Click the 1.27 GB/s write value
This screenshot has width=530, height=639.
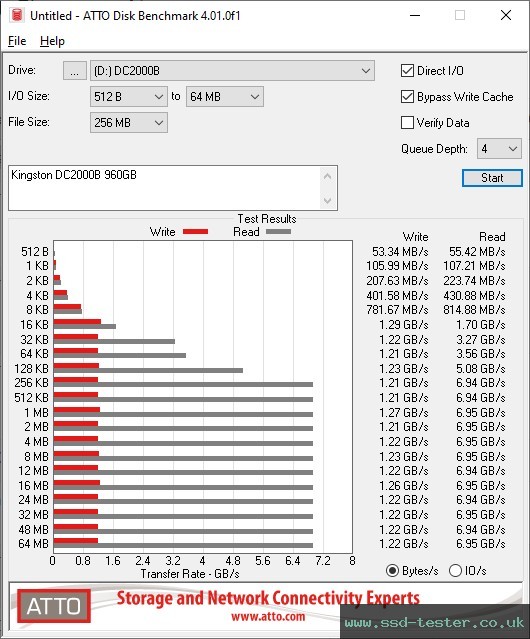(404, 413)
